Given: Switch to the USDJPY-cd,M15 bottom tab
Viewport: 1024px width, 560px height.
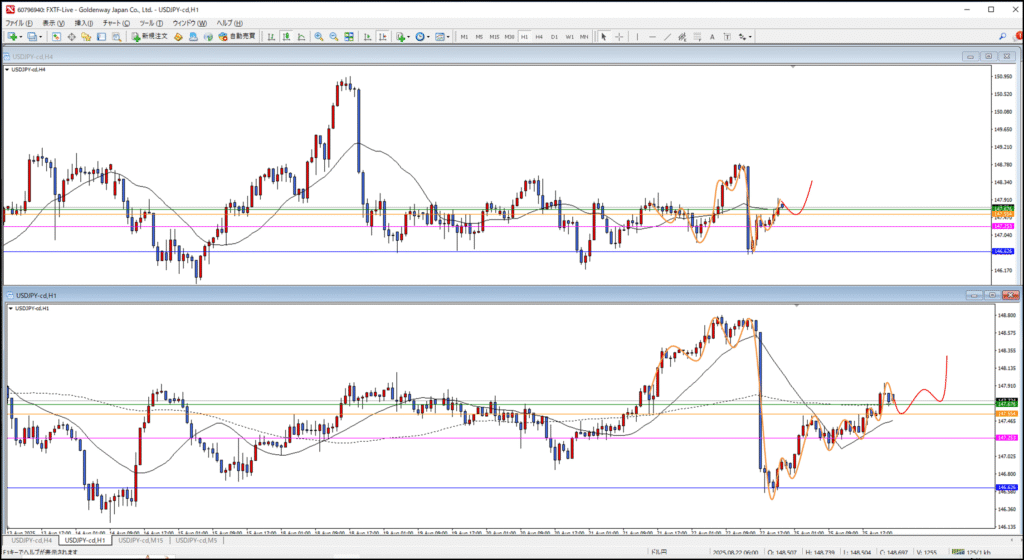Looking at the screenshot, I should 140,541.
